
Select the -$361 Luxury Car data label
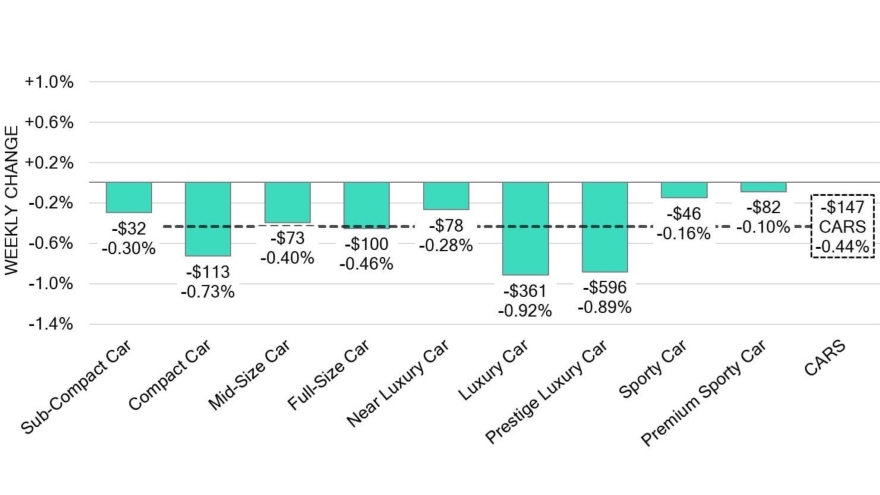tap(525, 300)
